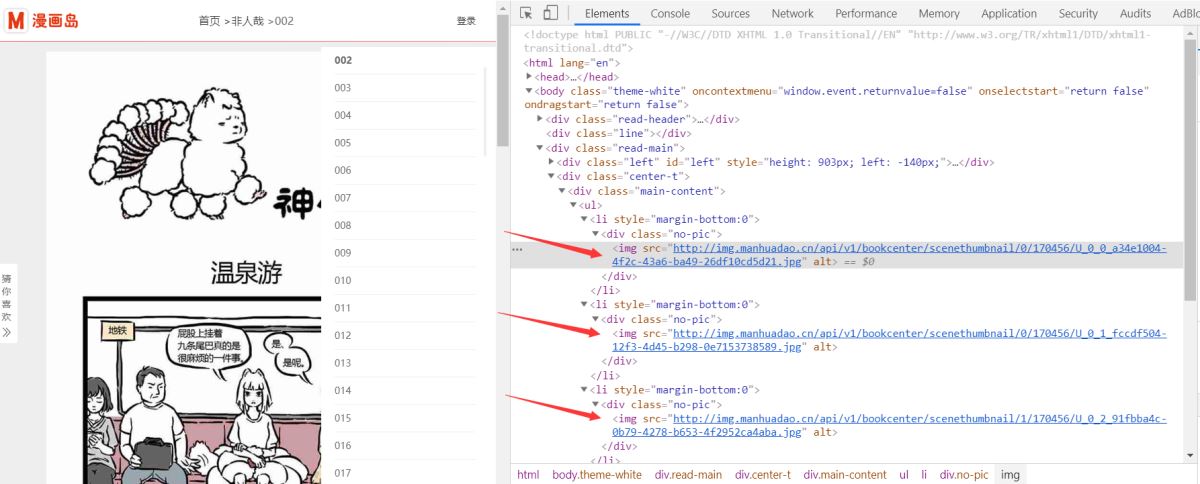This screenshot has width=1200, height=484.
Task: Click div.no-pic in the breadcrumb bar
Action: pos(963,475)
